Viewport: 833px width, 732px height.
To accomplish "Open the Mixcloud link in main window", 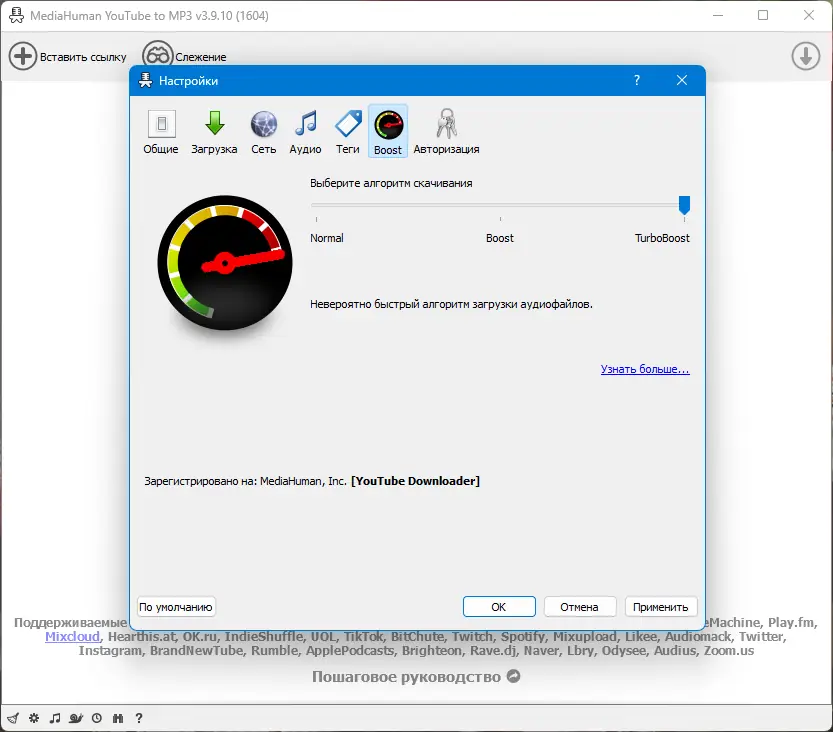I will pos(72,636).
